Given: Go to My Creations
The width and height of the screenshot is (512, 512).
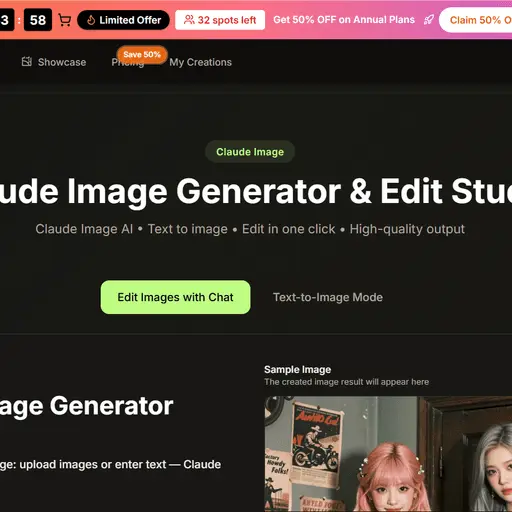Looking at the screenshot, I should pos(200,62).
